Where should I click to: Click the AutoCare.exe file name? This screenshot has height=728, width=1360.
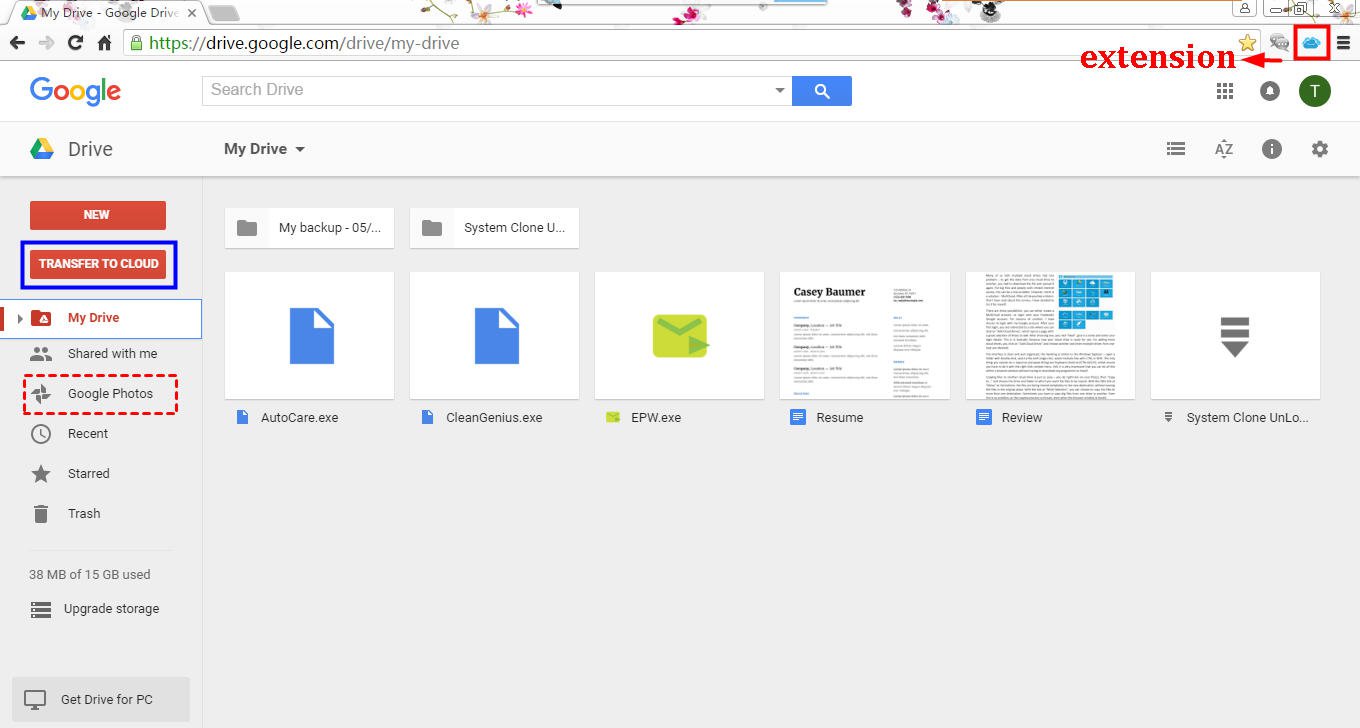(299, 418)
